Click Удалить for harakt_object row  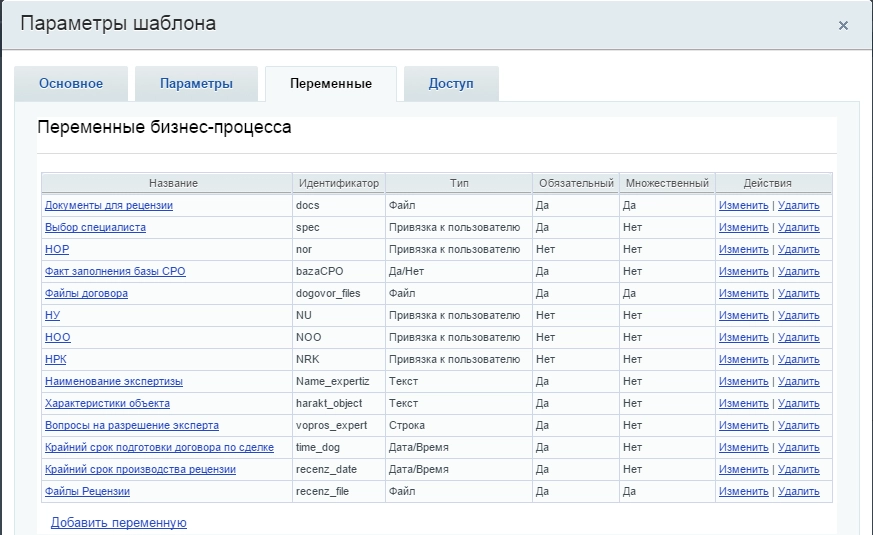coord(798,404)
